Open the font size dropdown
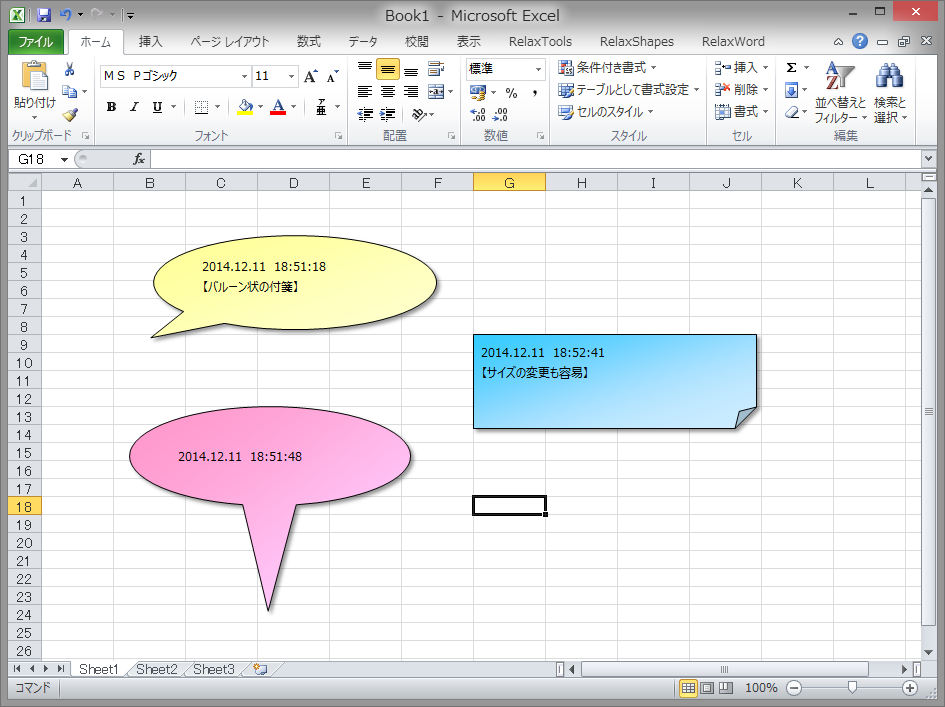This screenshot has height=707, width=945. tap(292, 76)
